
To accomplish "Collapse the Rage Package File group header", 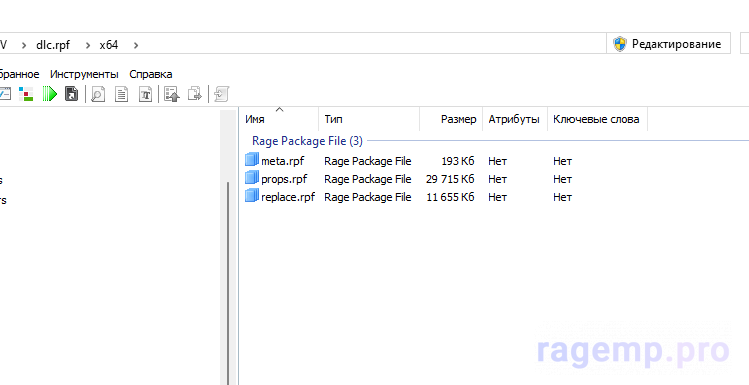I will (x=307, y=141).
